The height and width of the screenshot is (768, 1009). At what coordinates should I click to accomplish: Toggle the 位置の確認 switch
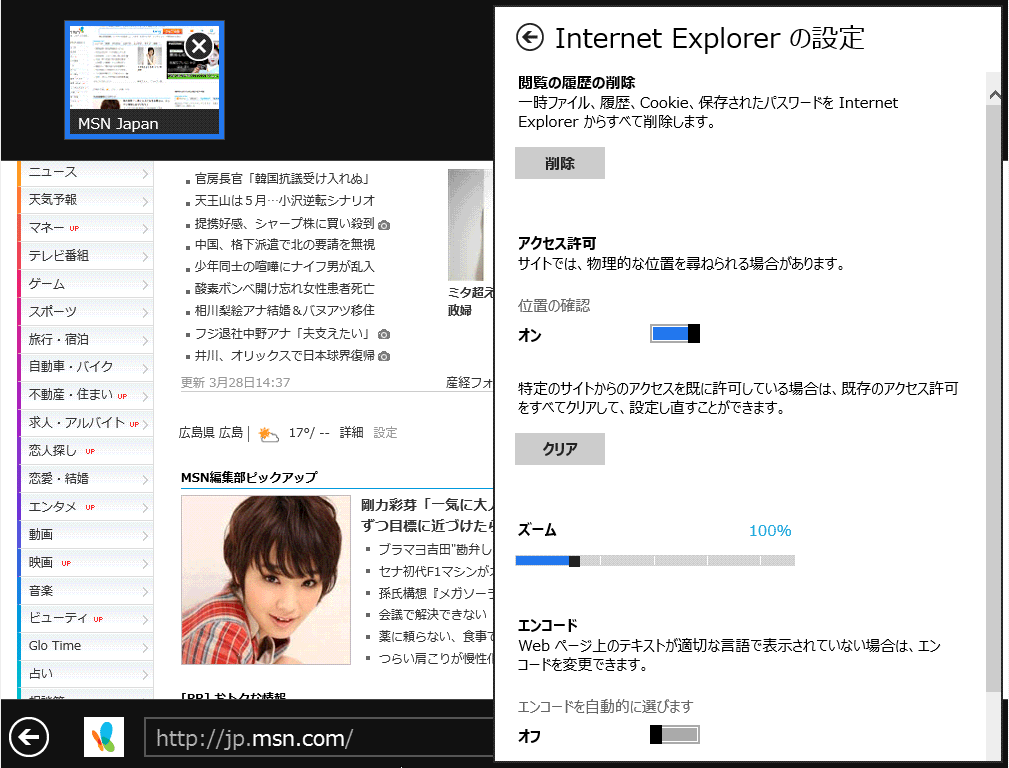[674, 333]
